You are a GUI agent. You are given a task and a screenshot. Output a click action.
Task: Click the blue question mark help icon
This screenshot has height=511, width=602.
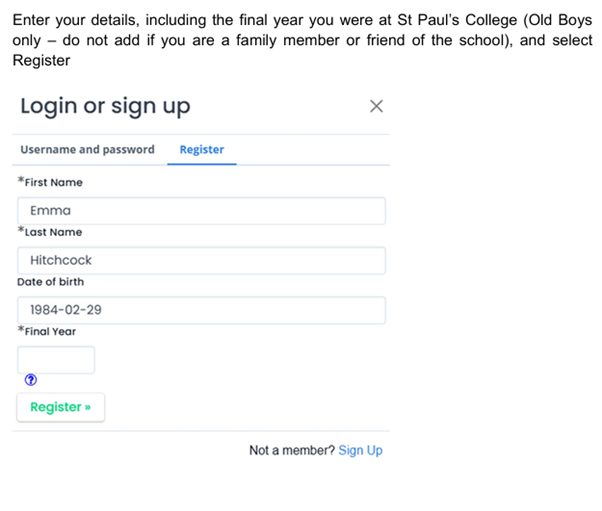pos(30,380)
